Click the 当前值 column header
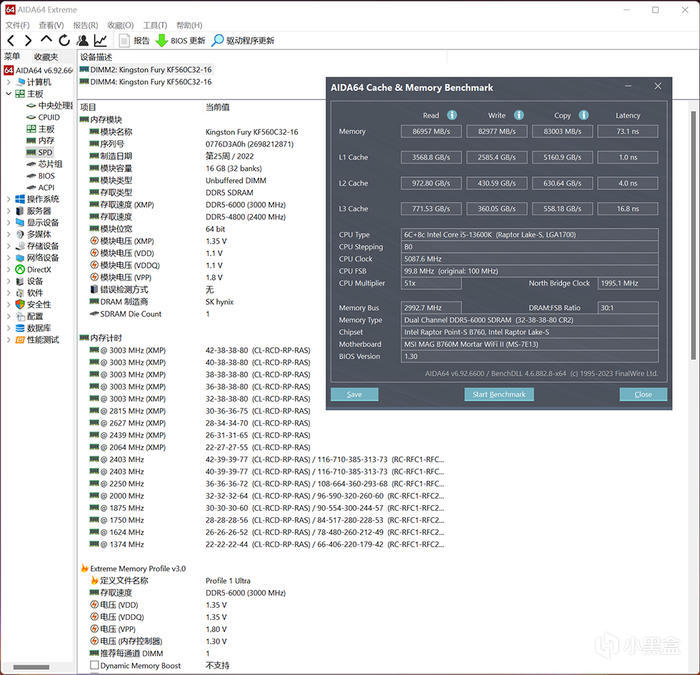 click(x=217, y=107)
